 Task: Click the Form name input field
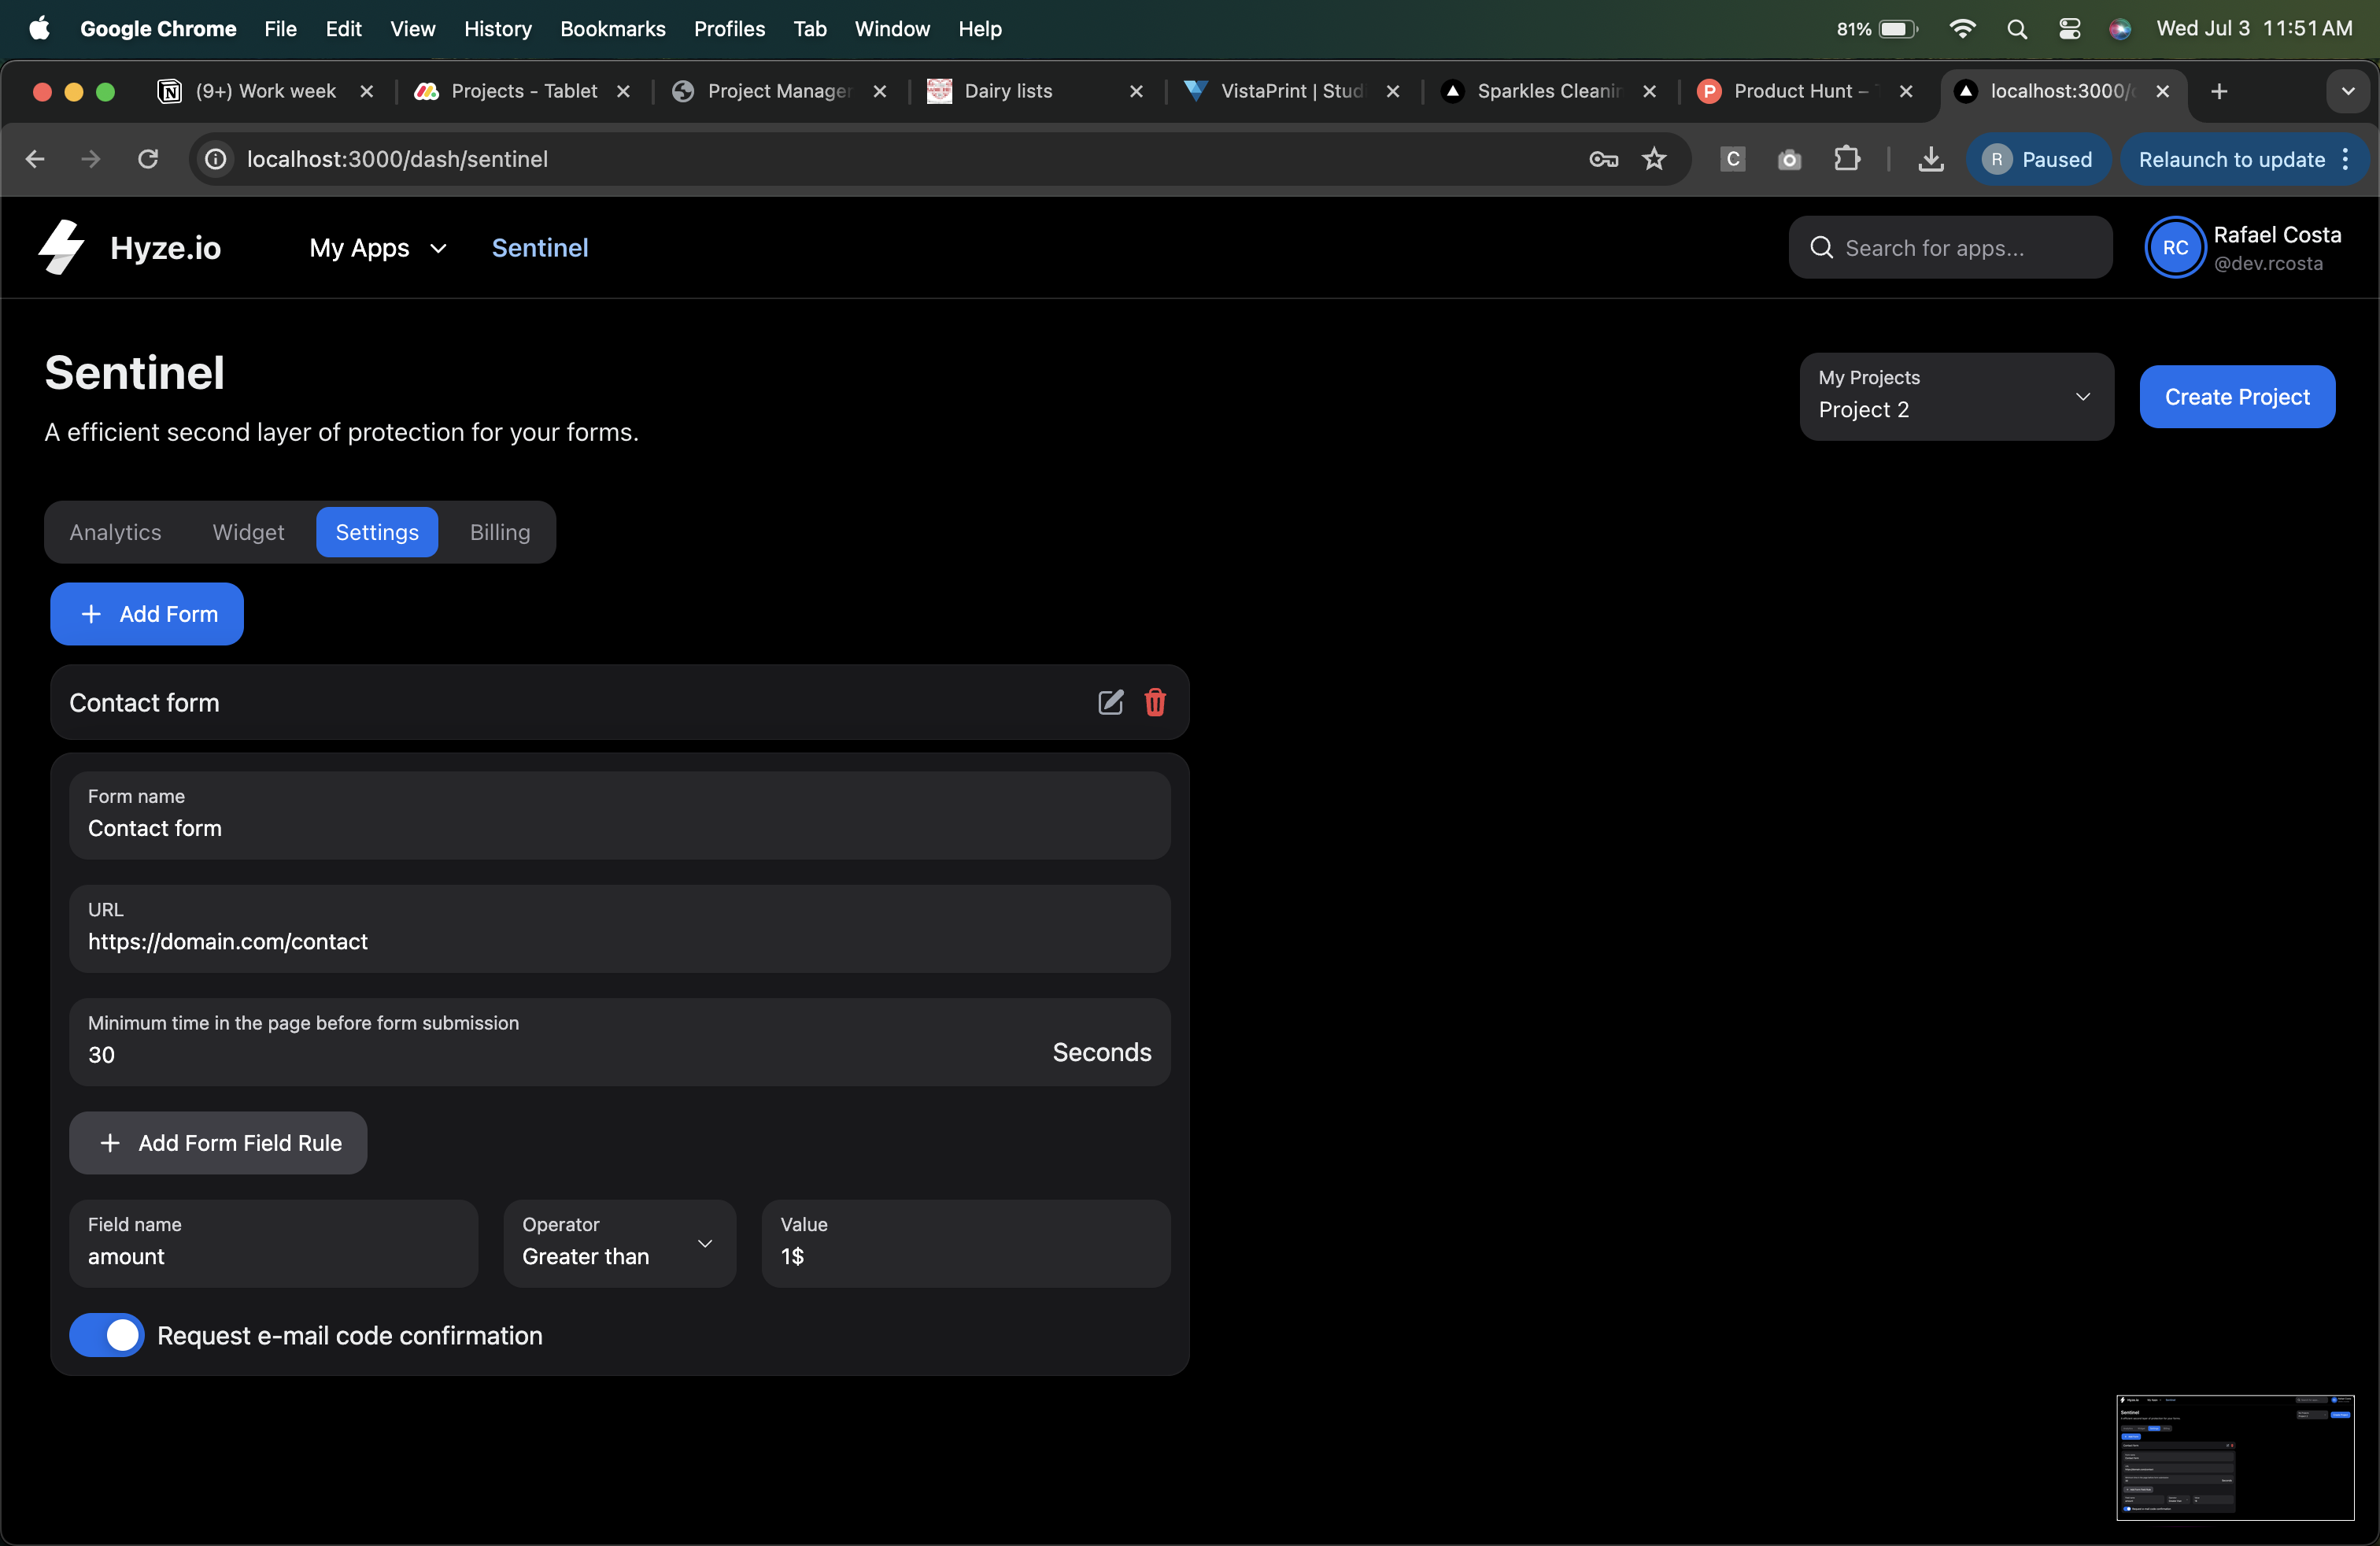619,814
